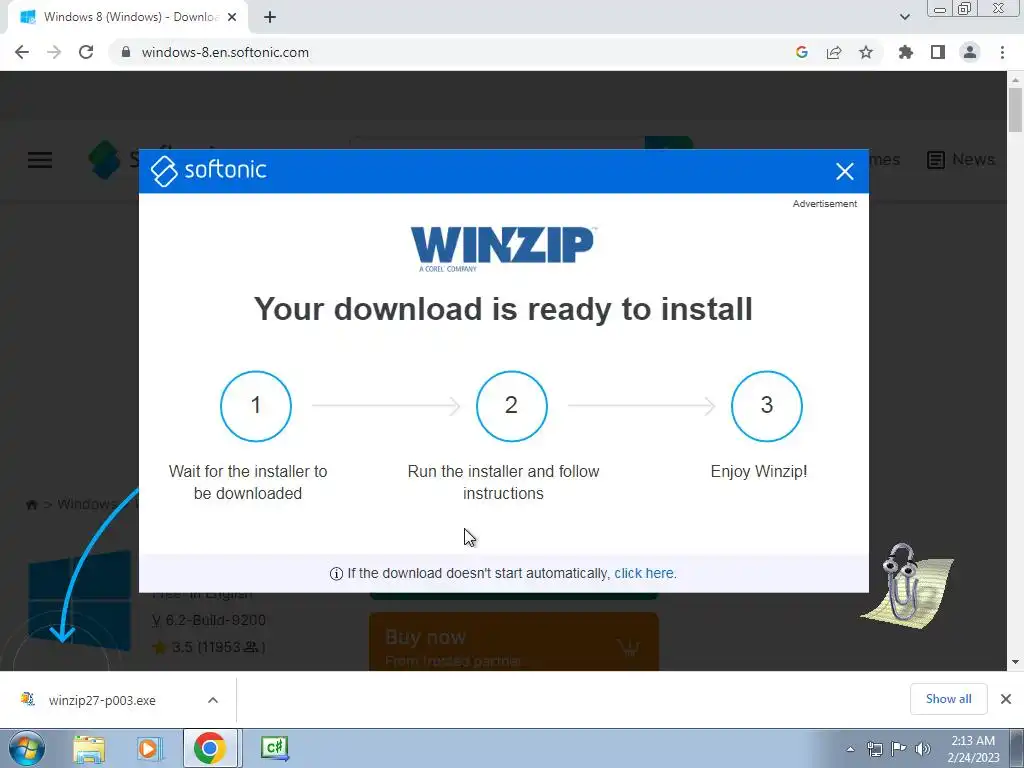
Task: Reload the current page
Action: (86, 52)
